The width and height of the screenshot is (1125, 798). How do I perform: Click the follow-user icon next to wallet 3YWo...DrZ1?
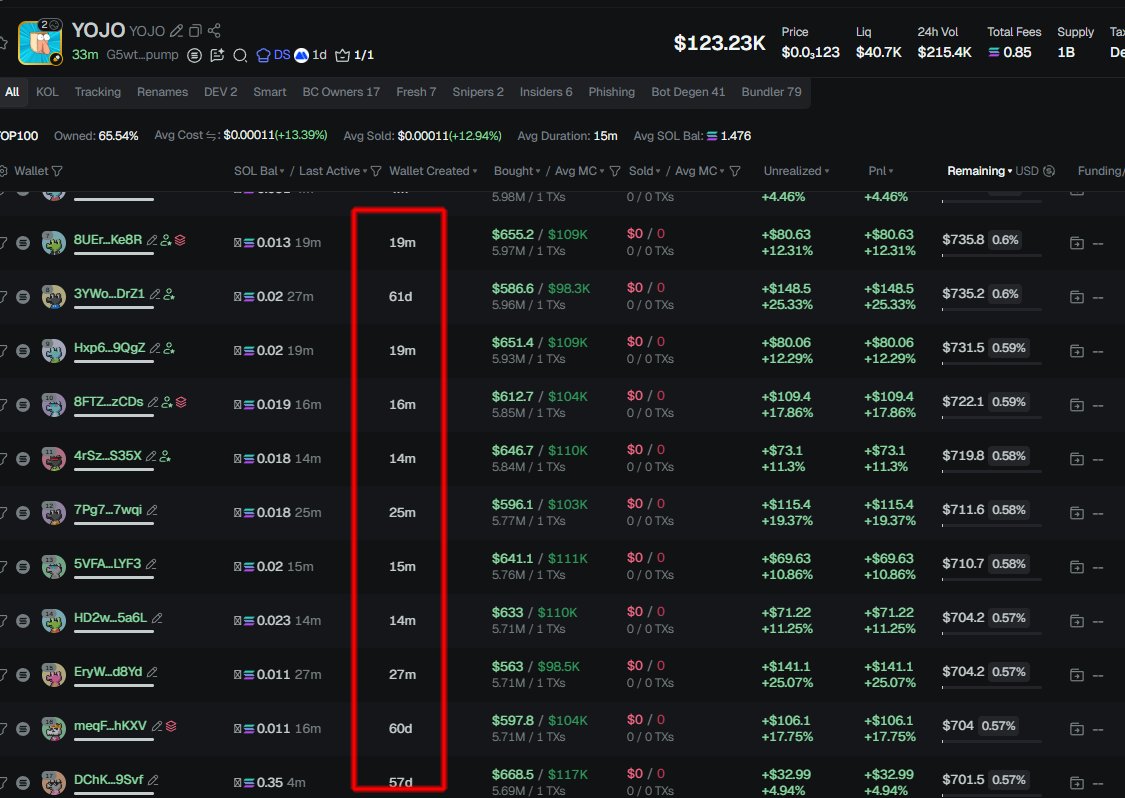coord(169,294)
